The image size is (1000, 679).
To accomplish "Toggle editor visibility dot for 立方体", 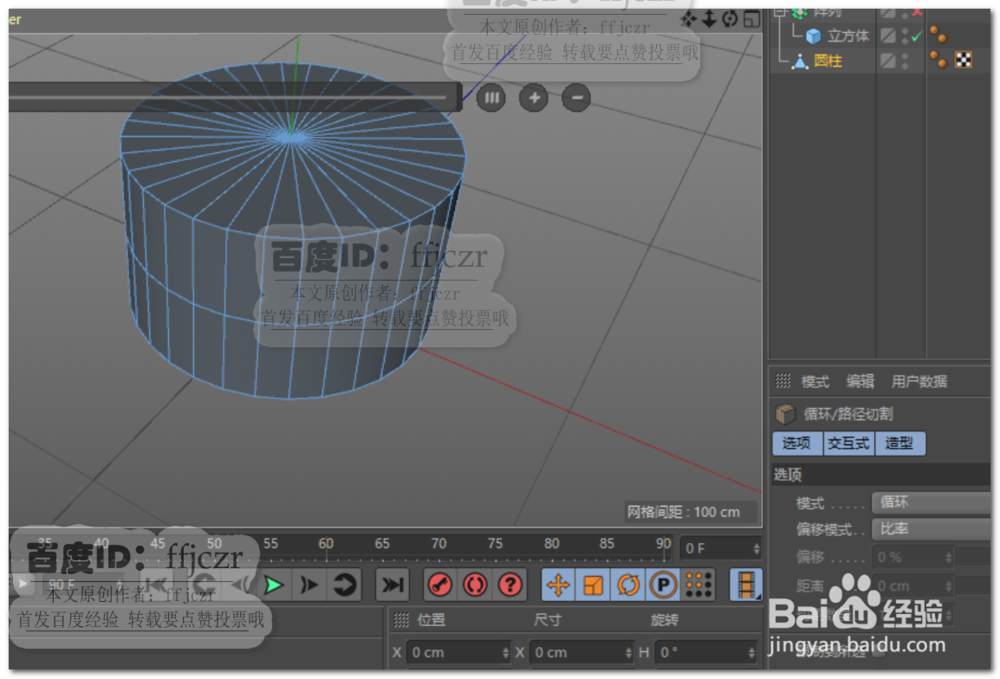I will (x=905, y=31).
